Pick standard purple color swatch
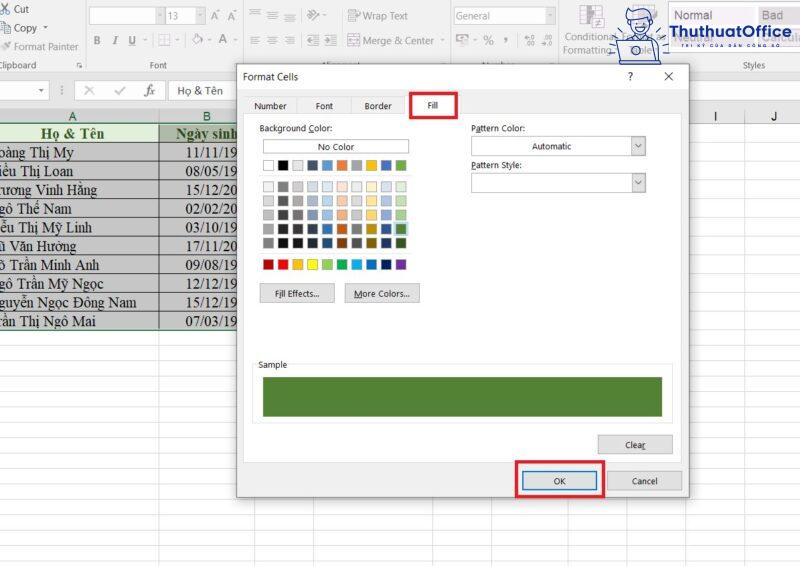 coord(401,264)
